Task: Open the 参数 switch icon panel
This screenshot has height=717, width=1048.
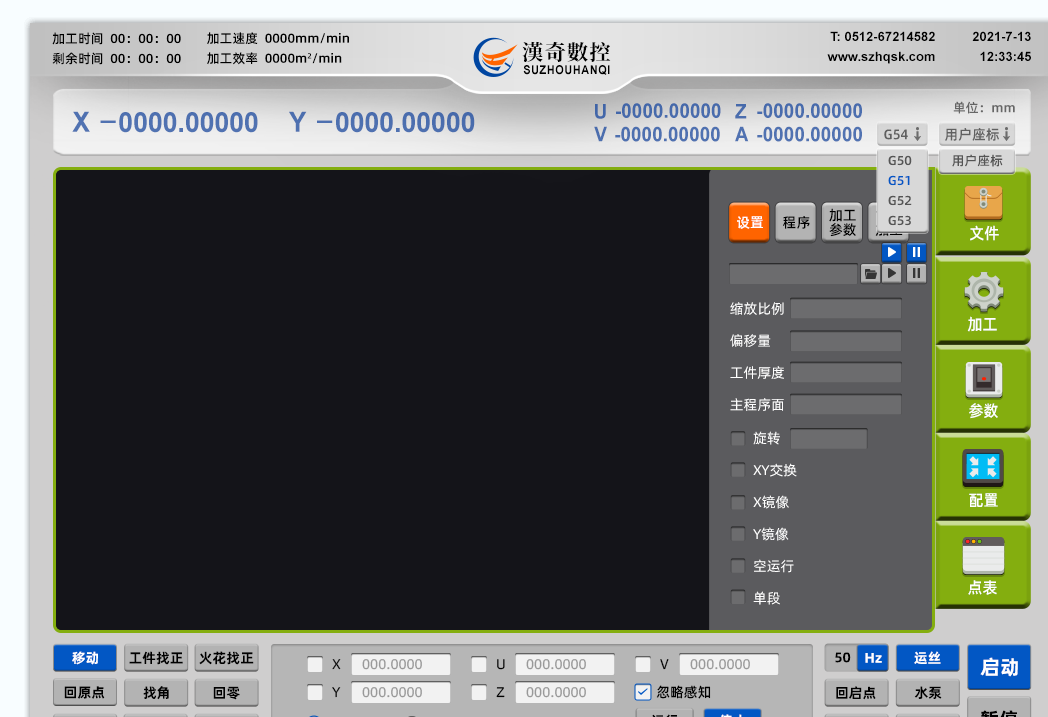Action: (982, 390)
